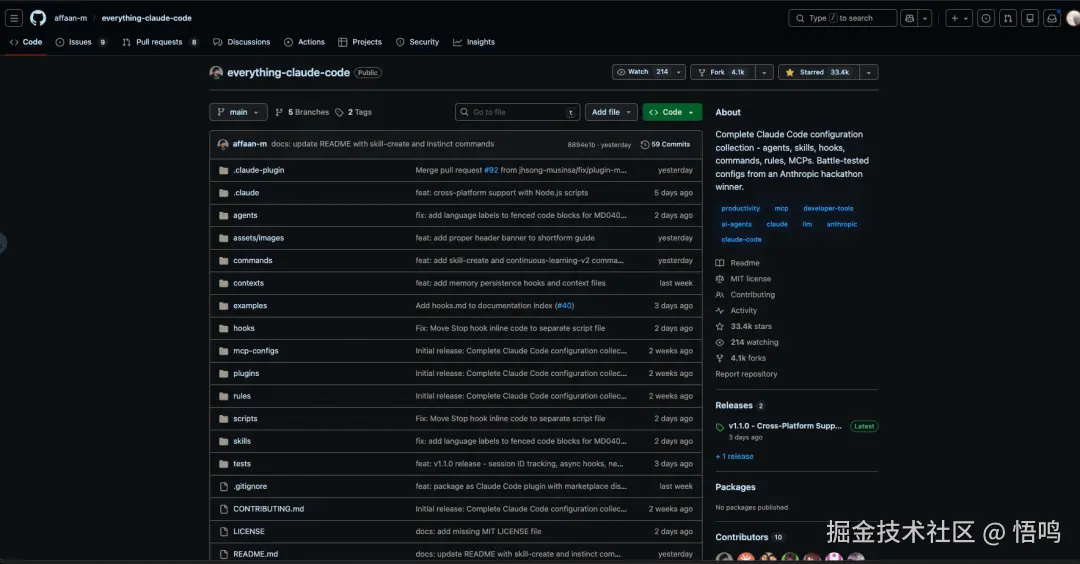The height and width of the screenshot is (564, 1080).
Task: Open the hamburger navigation menu
Action: pyautogui.click(x=14, y=19)
